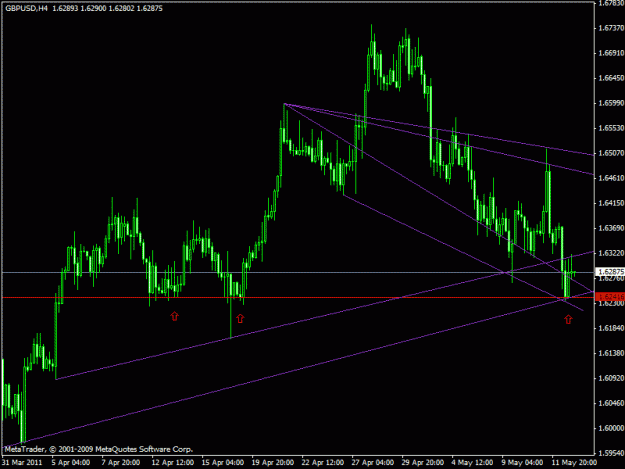625x469 pixels.
Task: Click the 1.65070 price axis label
Action: tap(611, 153)
